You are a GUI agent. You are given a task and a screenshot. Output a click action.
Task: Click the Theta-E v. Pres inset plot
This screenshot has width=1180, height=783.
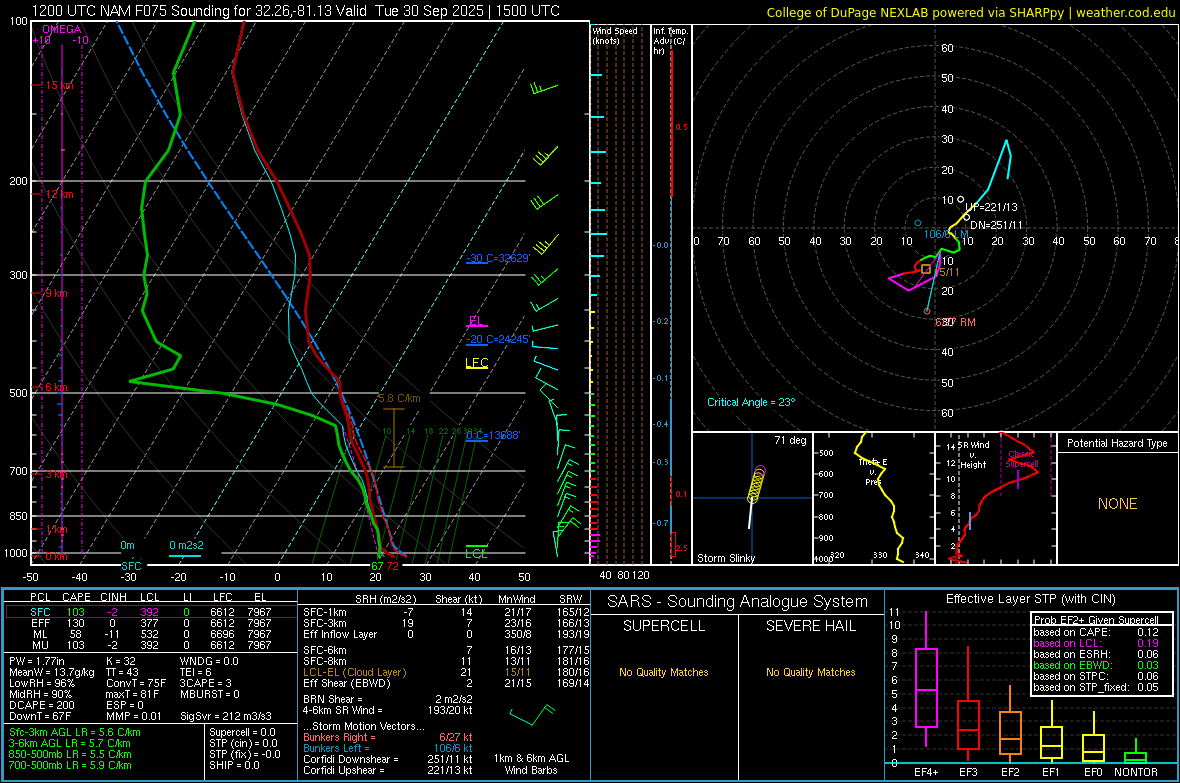(x=874, y=498)
